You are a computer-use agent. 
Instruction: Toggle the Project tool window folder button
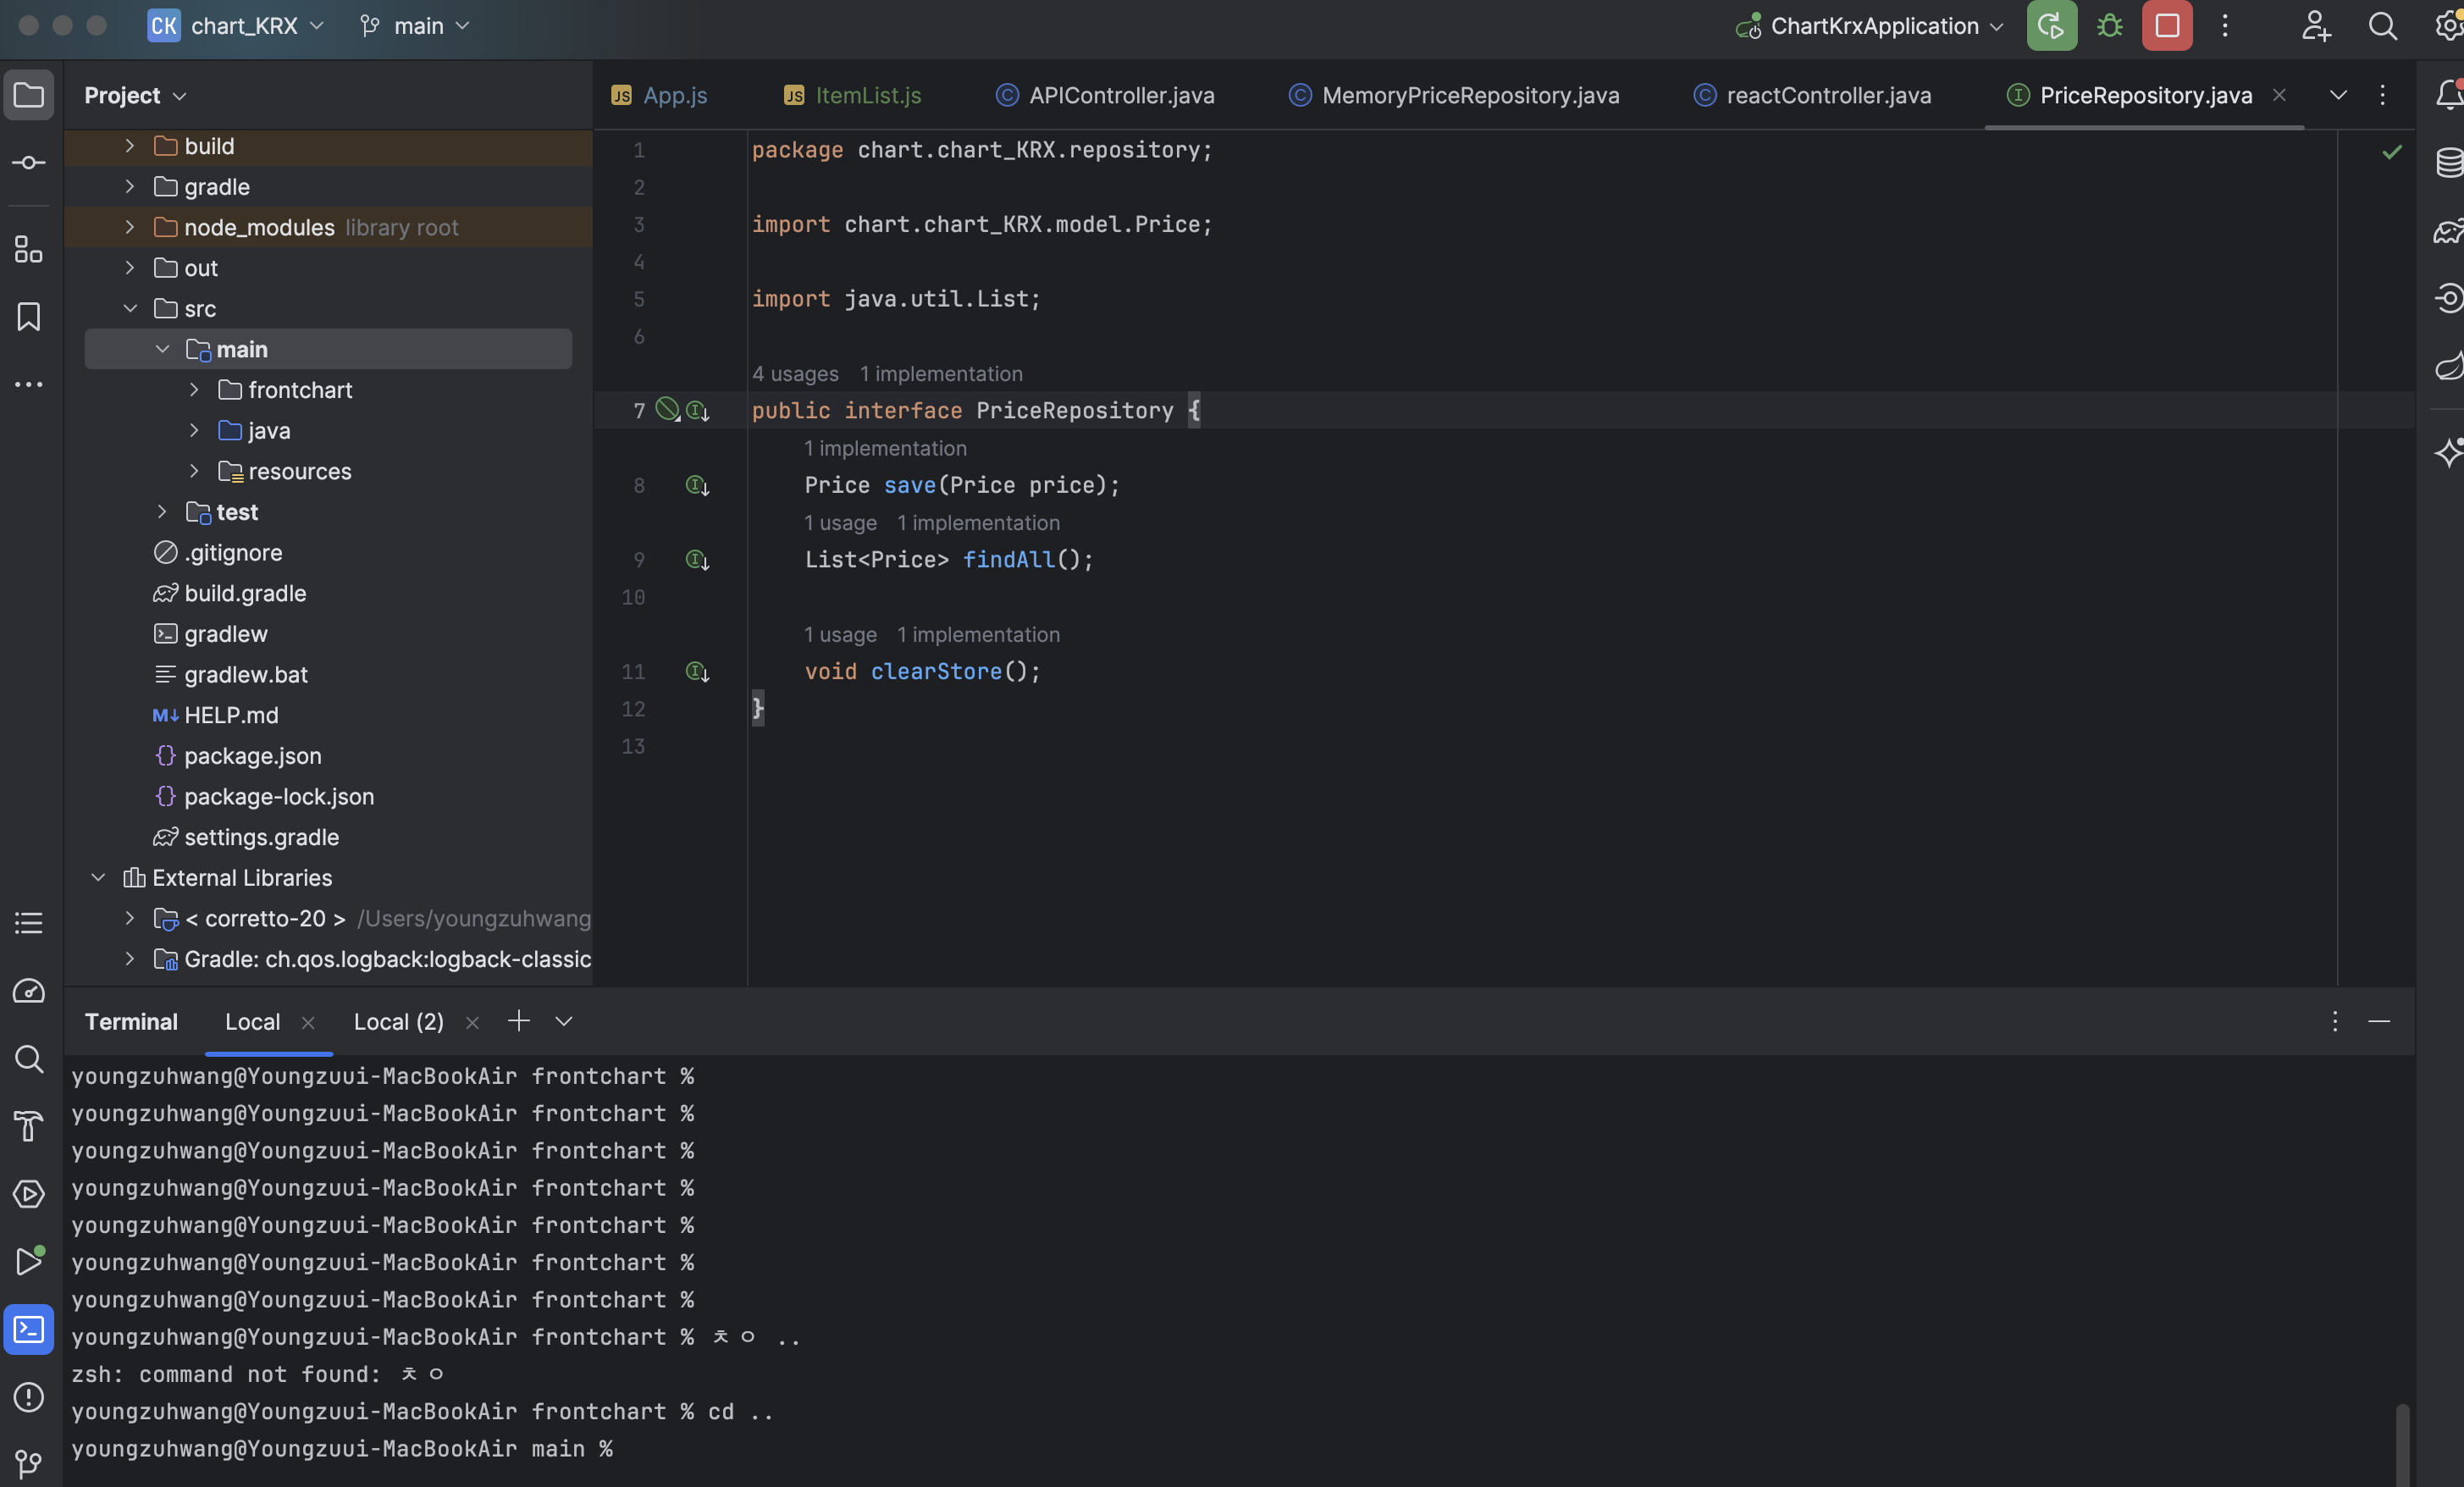28,95
